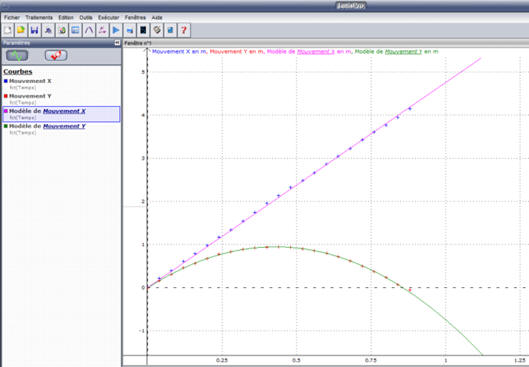529x367 pixels.
Task: Click the black square toolbar icon
Action: point(143,30)
